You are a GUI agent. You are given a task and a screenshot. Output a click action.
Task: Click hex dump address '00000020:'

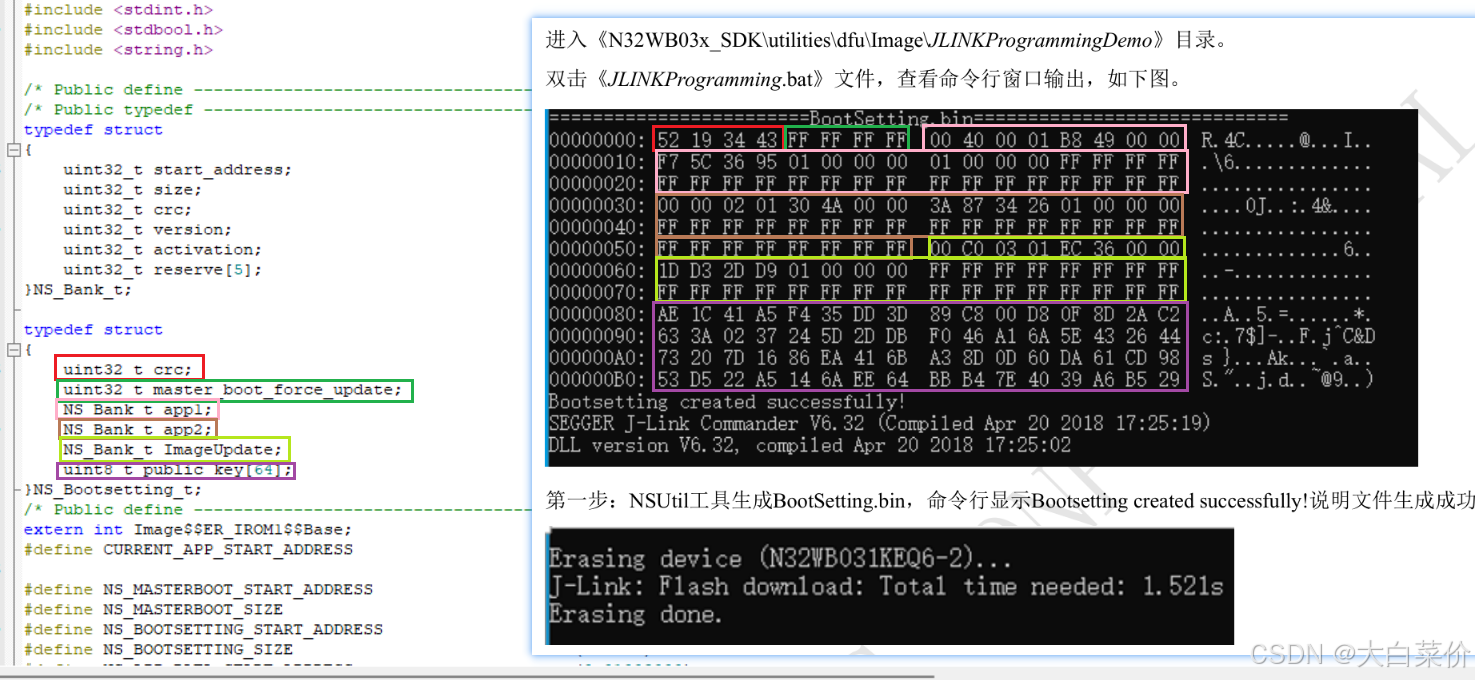(x=598, y=183)
